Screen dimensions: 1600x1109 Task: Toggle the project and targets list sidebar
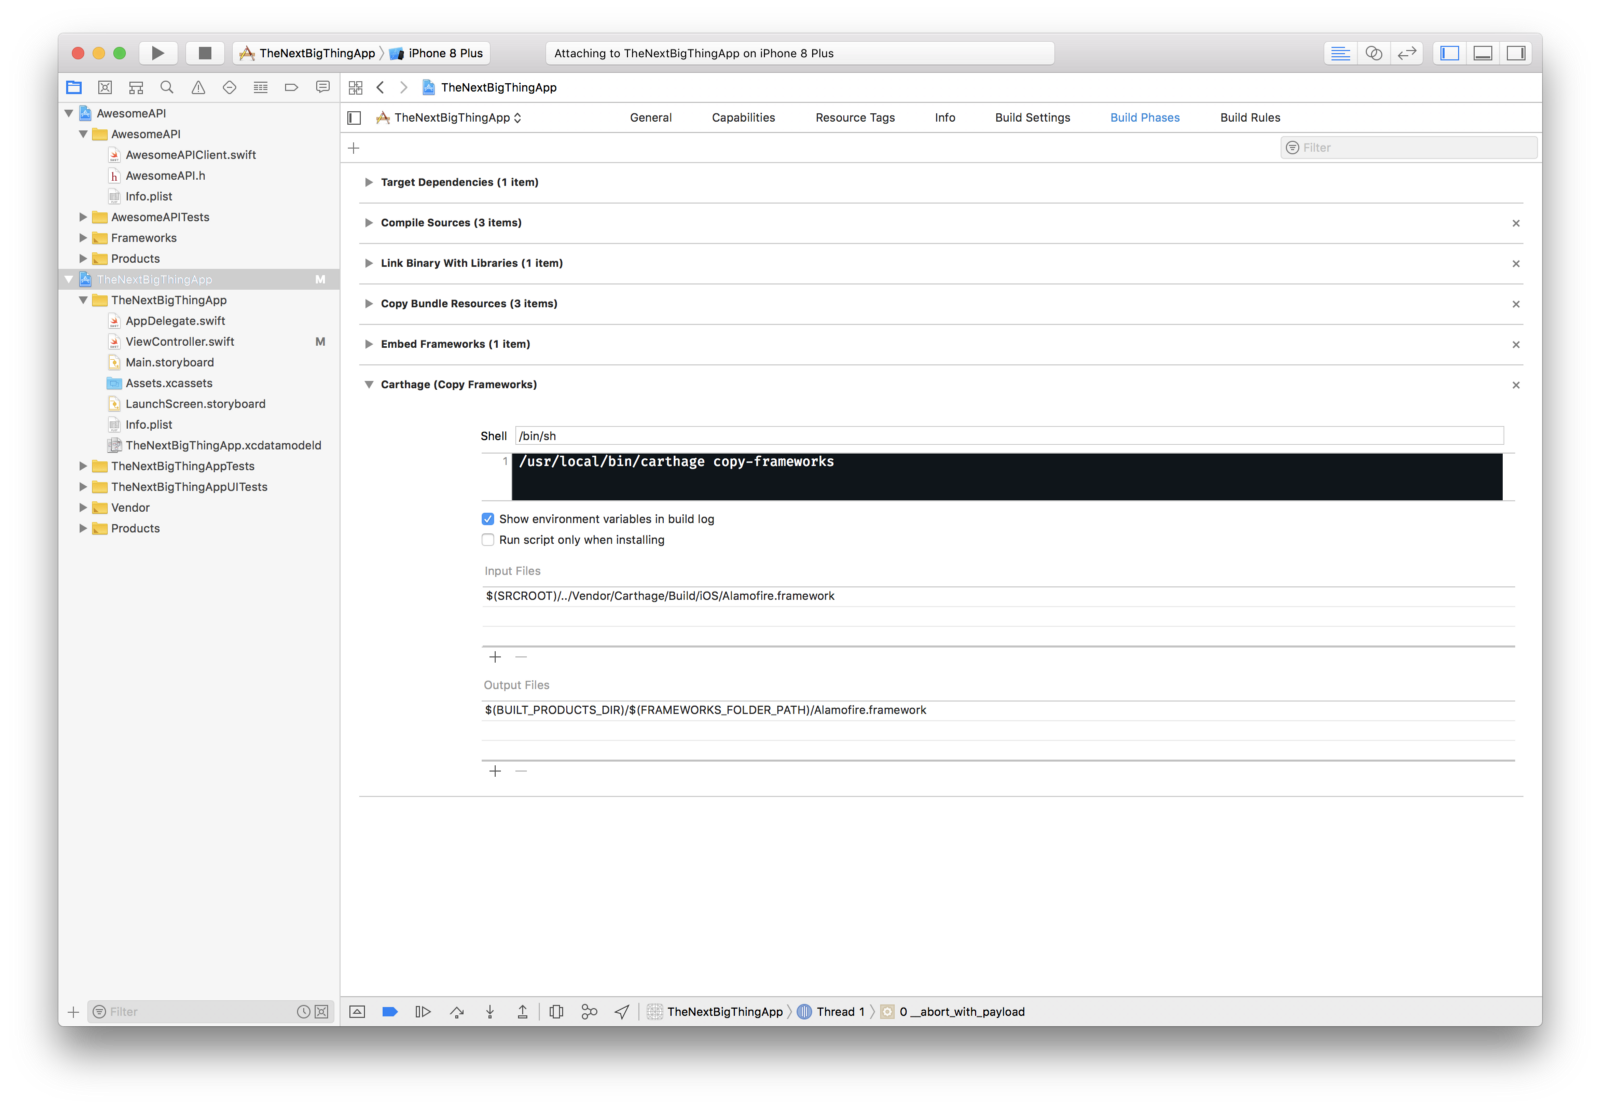click(x=354, y=118)
